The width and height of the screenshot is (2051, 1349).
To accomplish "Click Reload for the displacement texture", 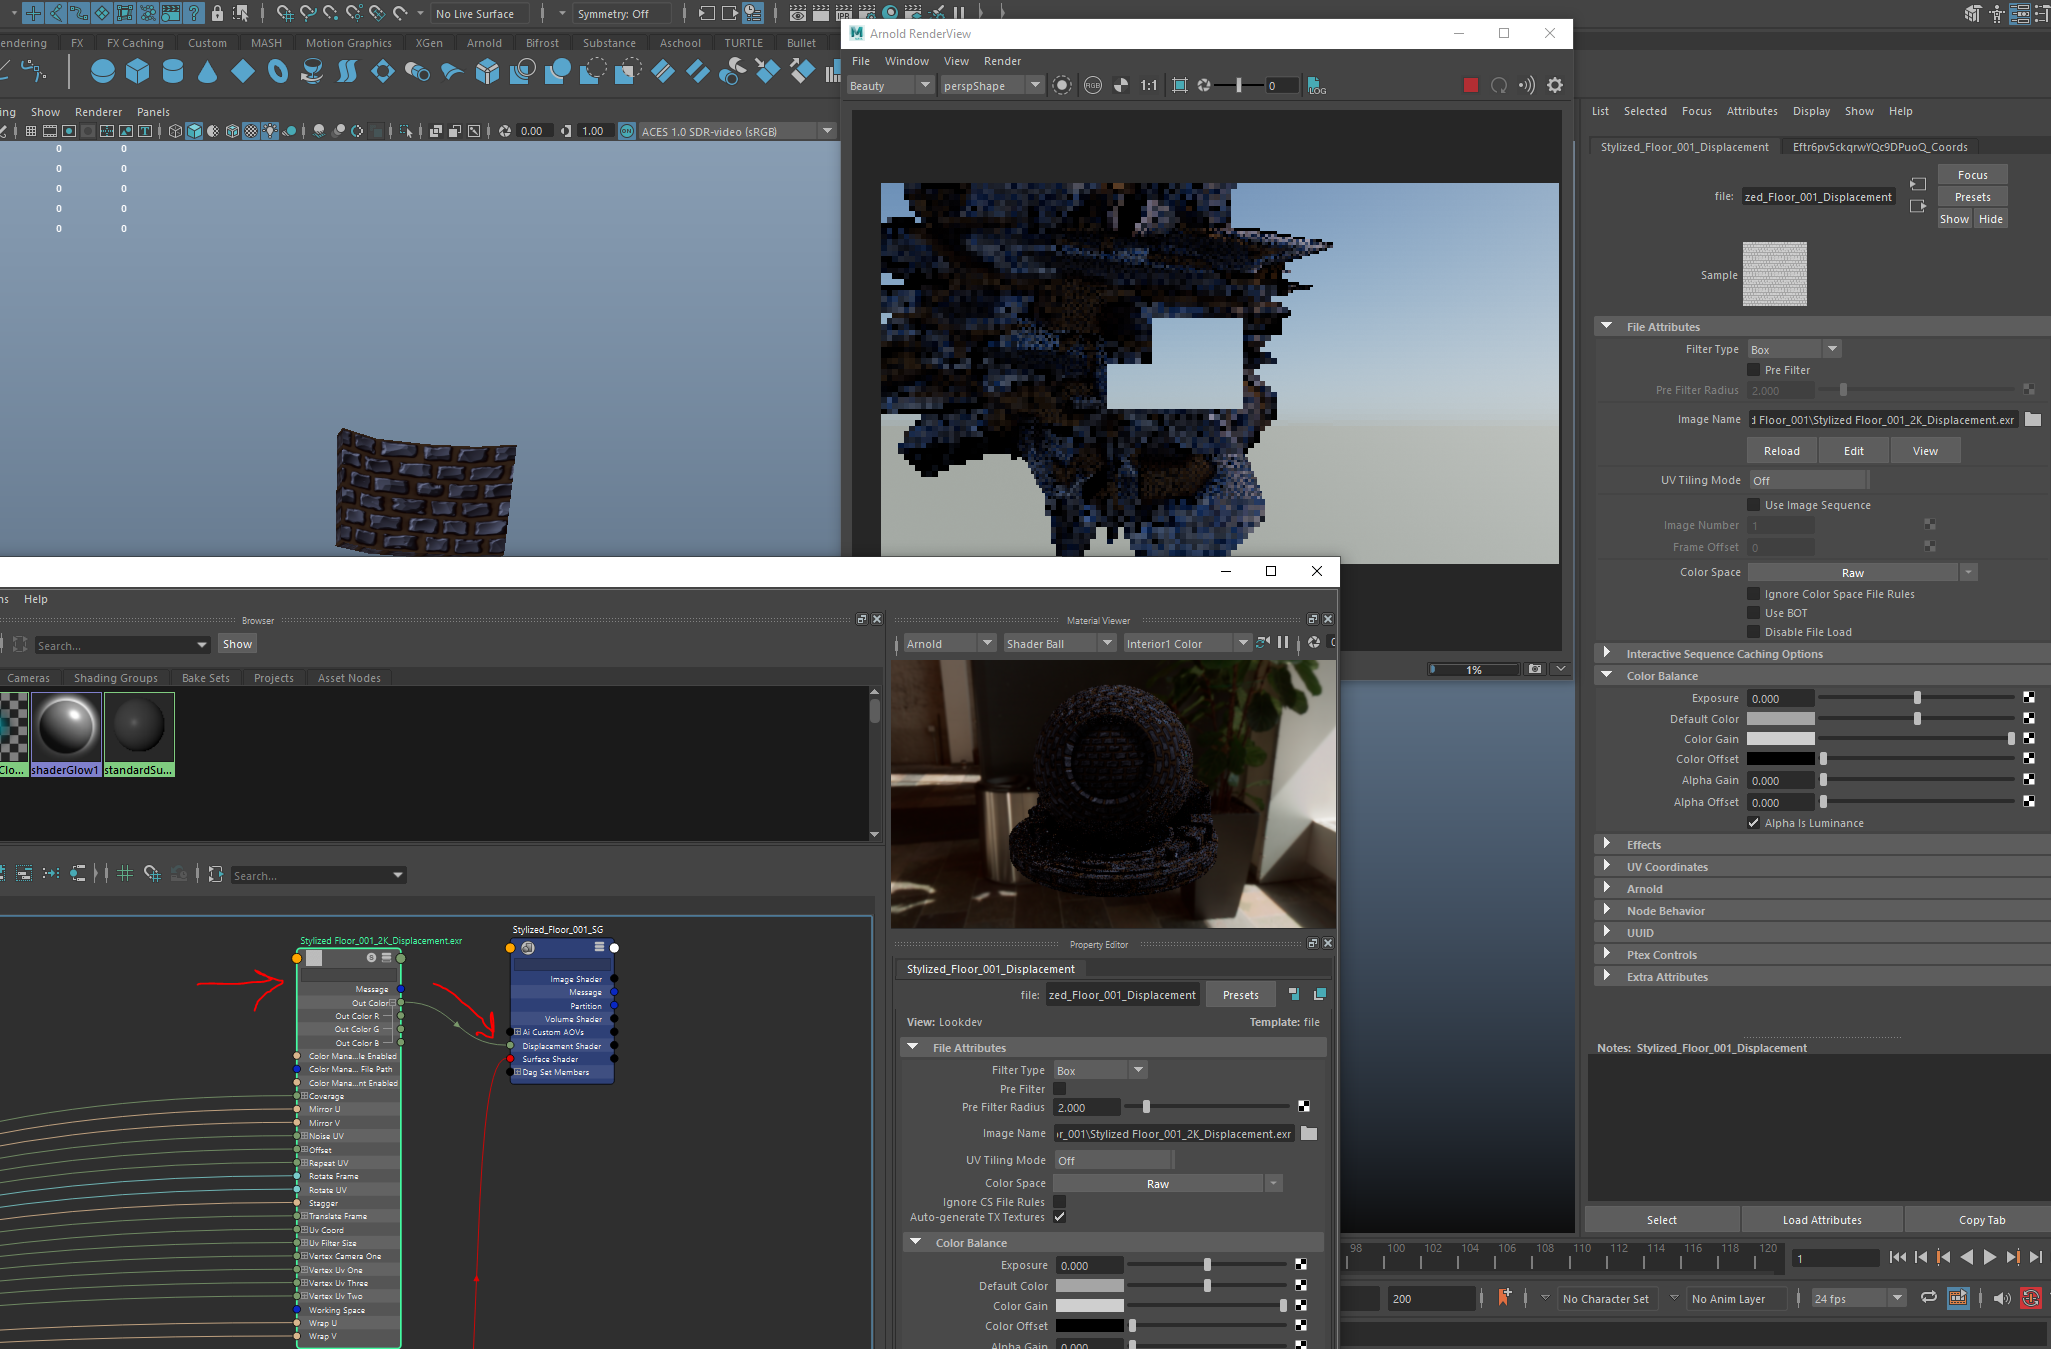I will click(1782, 450).
